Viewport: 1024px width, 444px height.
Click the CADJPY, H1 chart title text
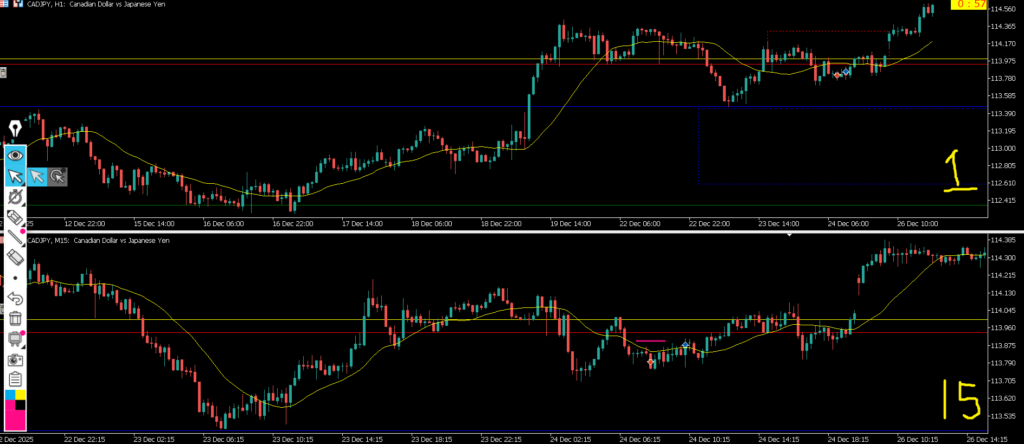coord(98,4)
